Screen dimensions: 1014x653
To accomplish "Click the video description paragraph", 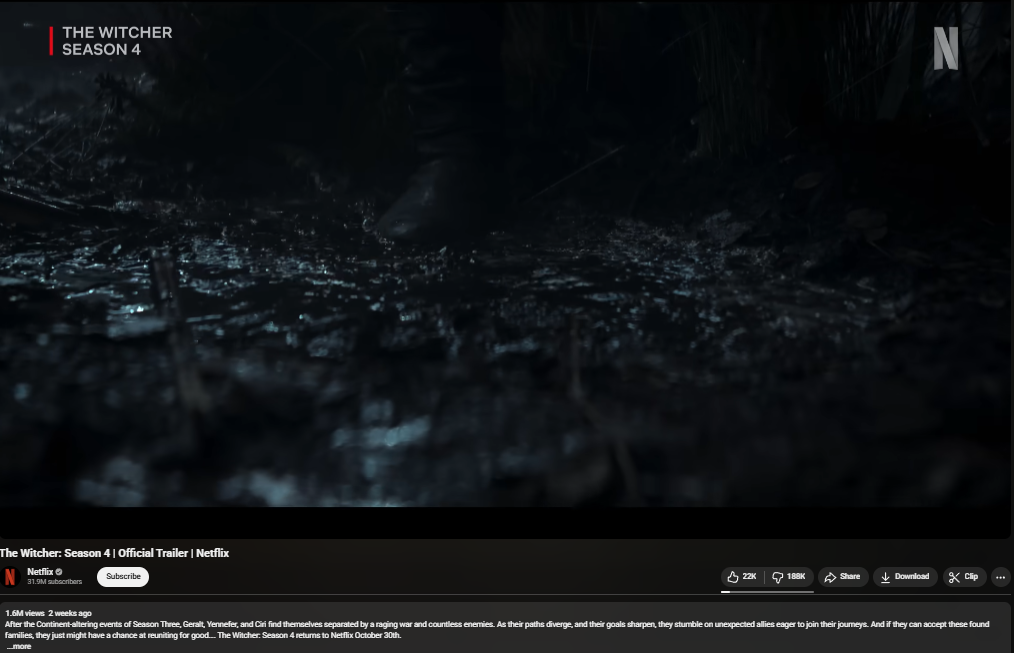I will 497,630.
